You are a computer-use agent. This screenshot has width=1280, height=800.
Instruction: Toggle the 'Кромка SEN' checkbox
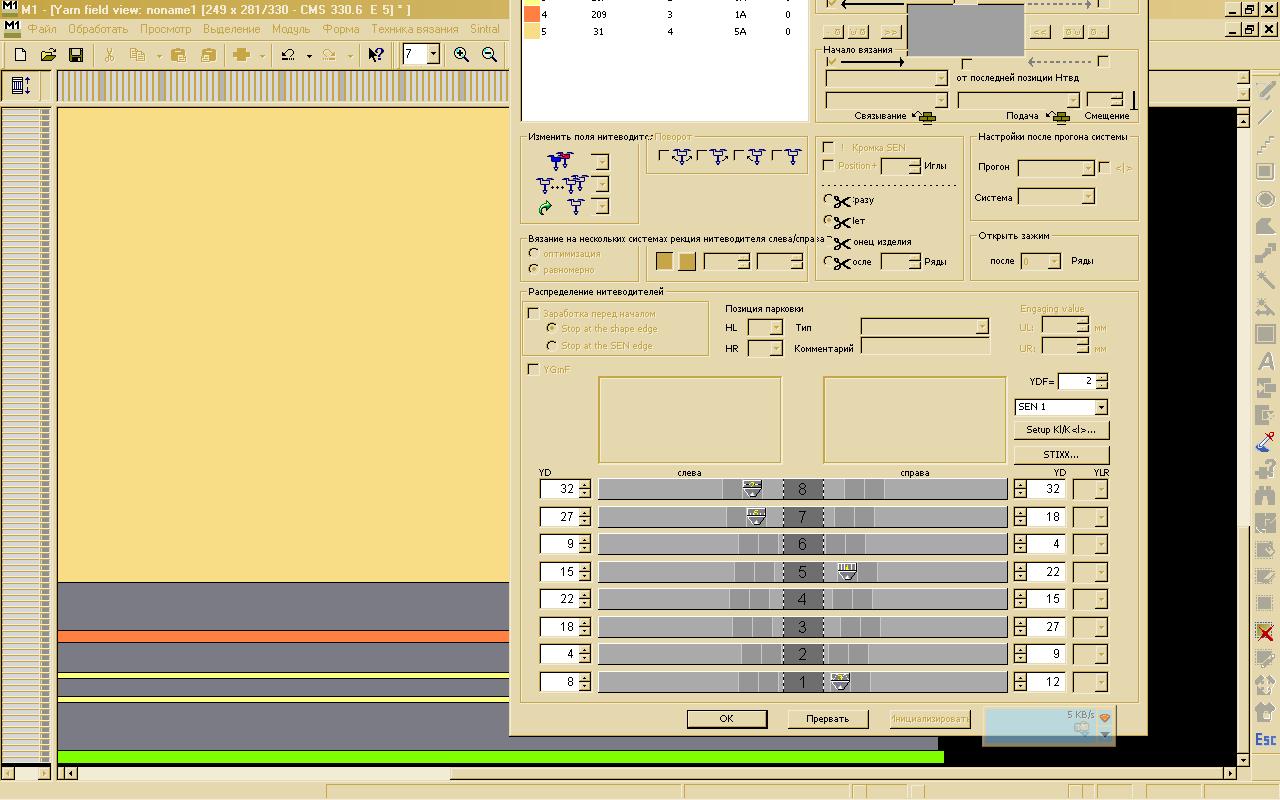coord(828,148)
